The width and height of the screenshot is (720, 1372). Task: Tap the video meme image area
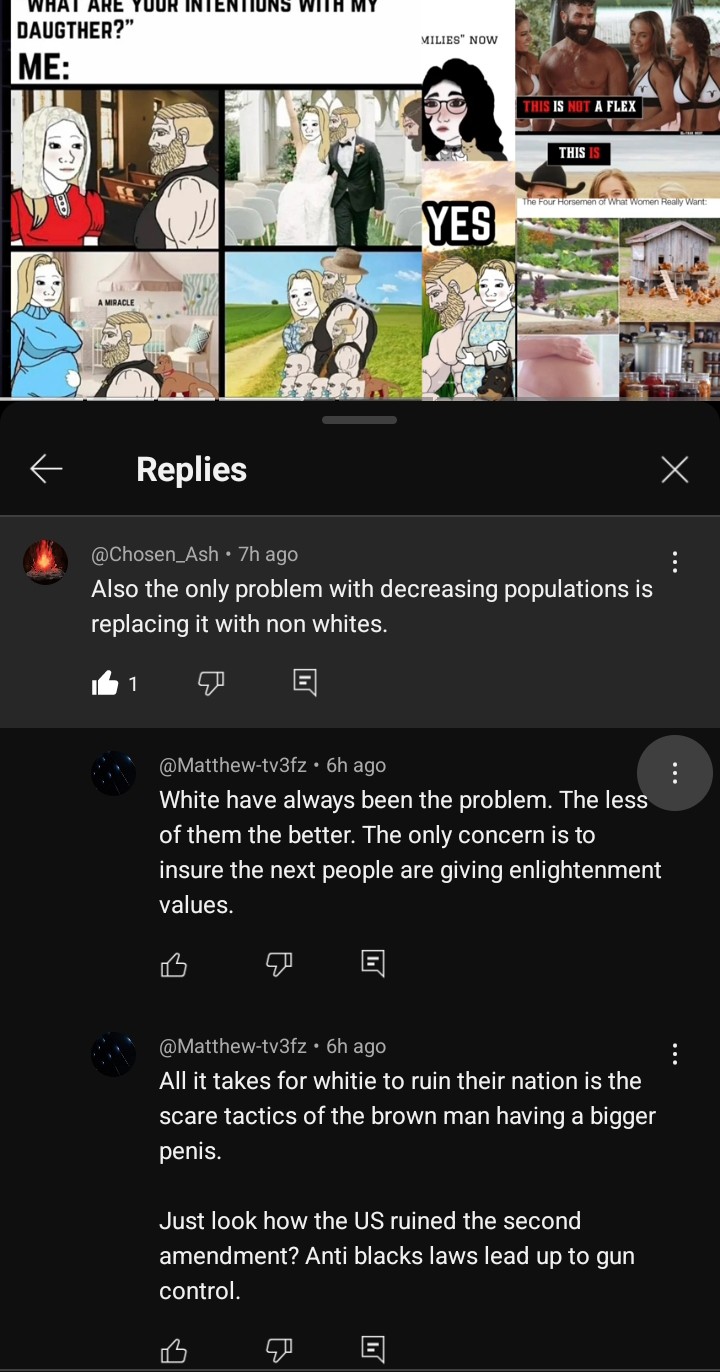point(360,199)
